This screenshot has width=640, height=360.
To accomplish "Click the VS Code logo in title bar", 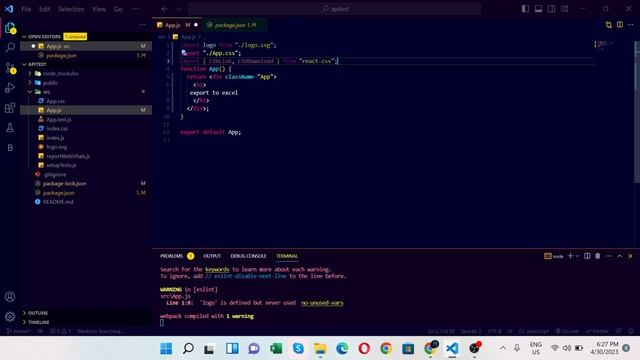I will 9,9.
